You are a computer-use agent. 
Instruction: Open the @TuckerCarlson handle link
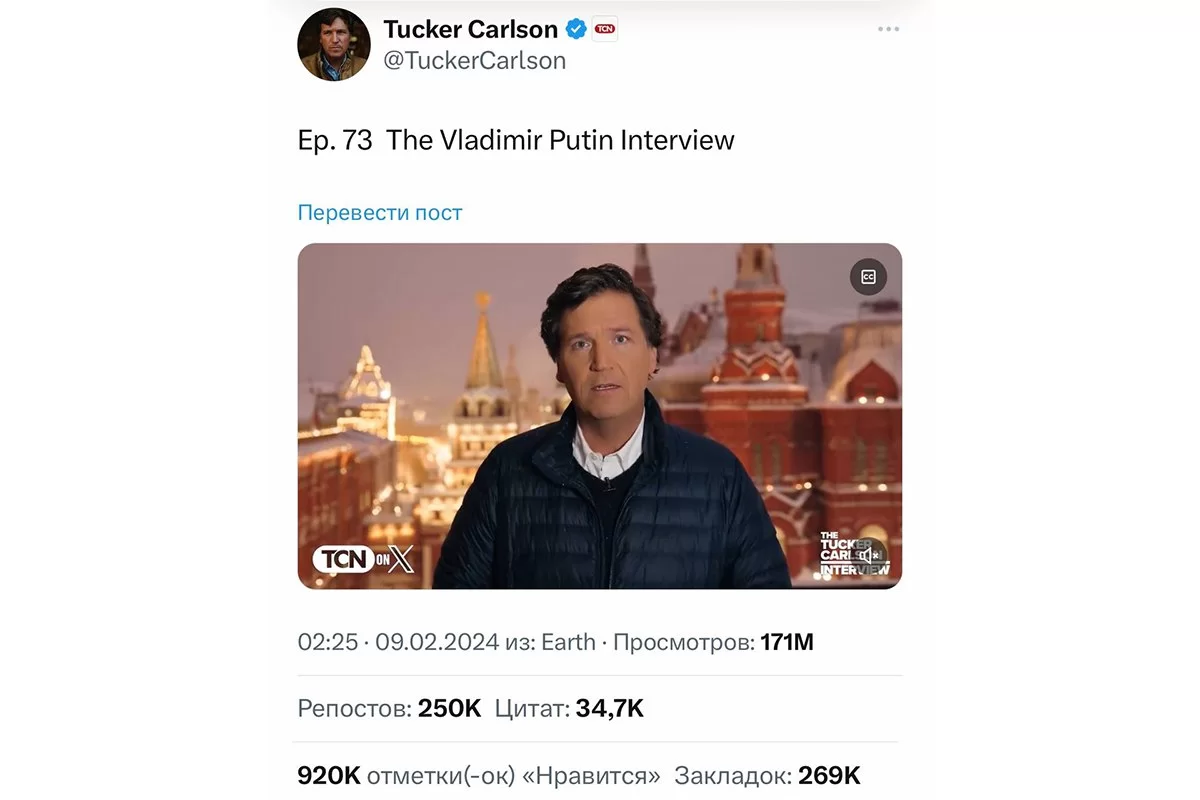(x=474, y=61)
